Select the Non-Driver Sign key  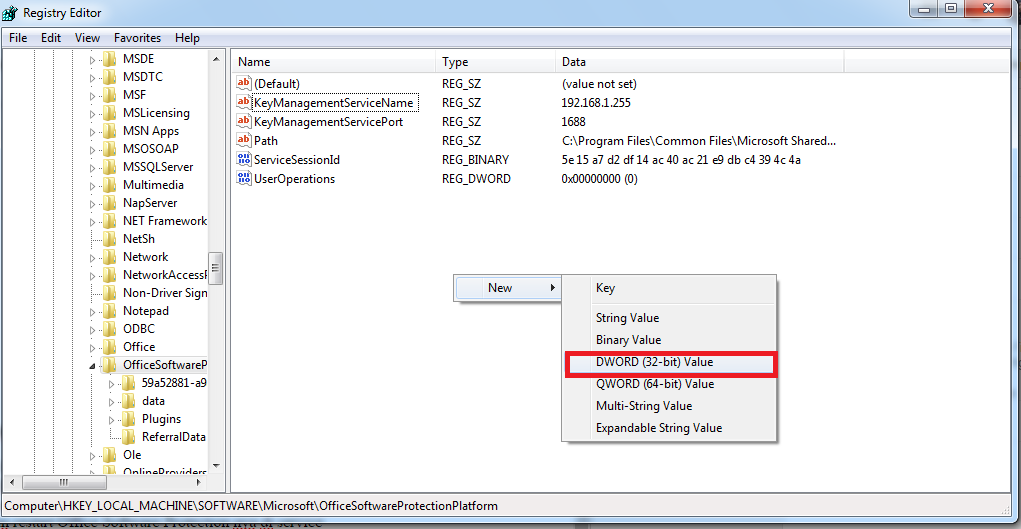(x=165, y=293)
